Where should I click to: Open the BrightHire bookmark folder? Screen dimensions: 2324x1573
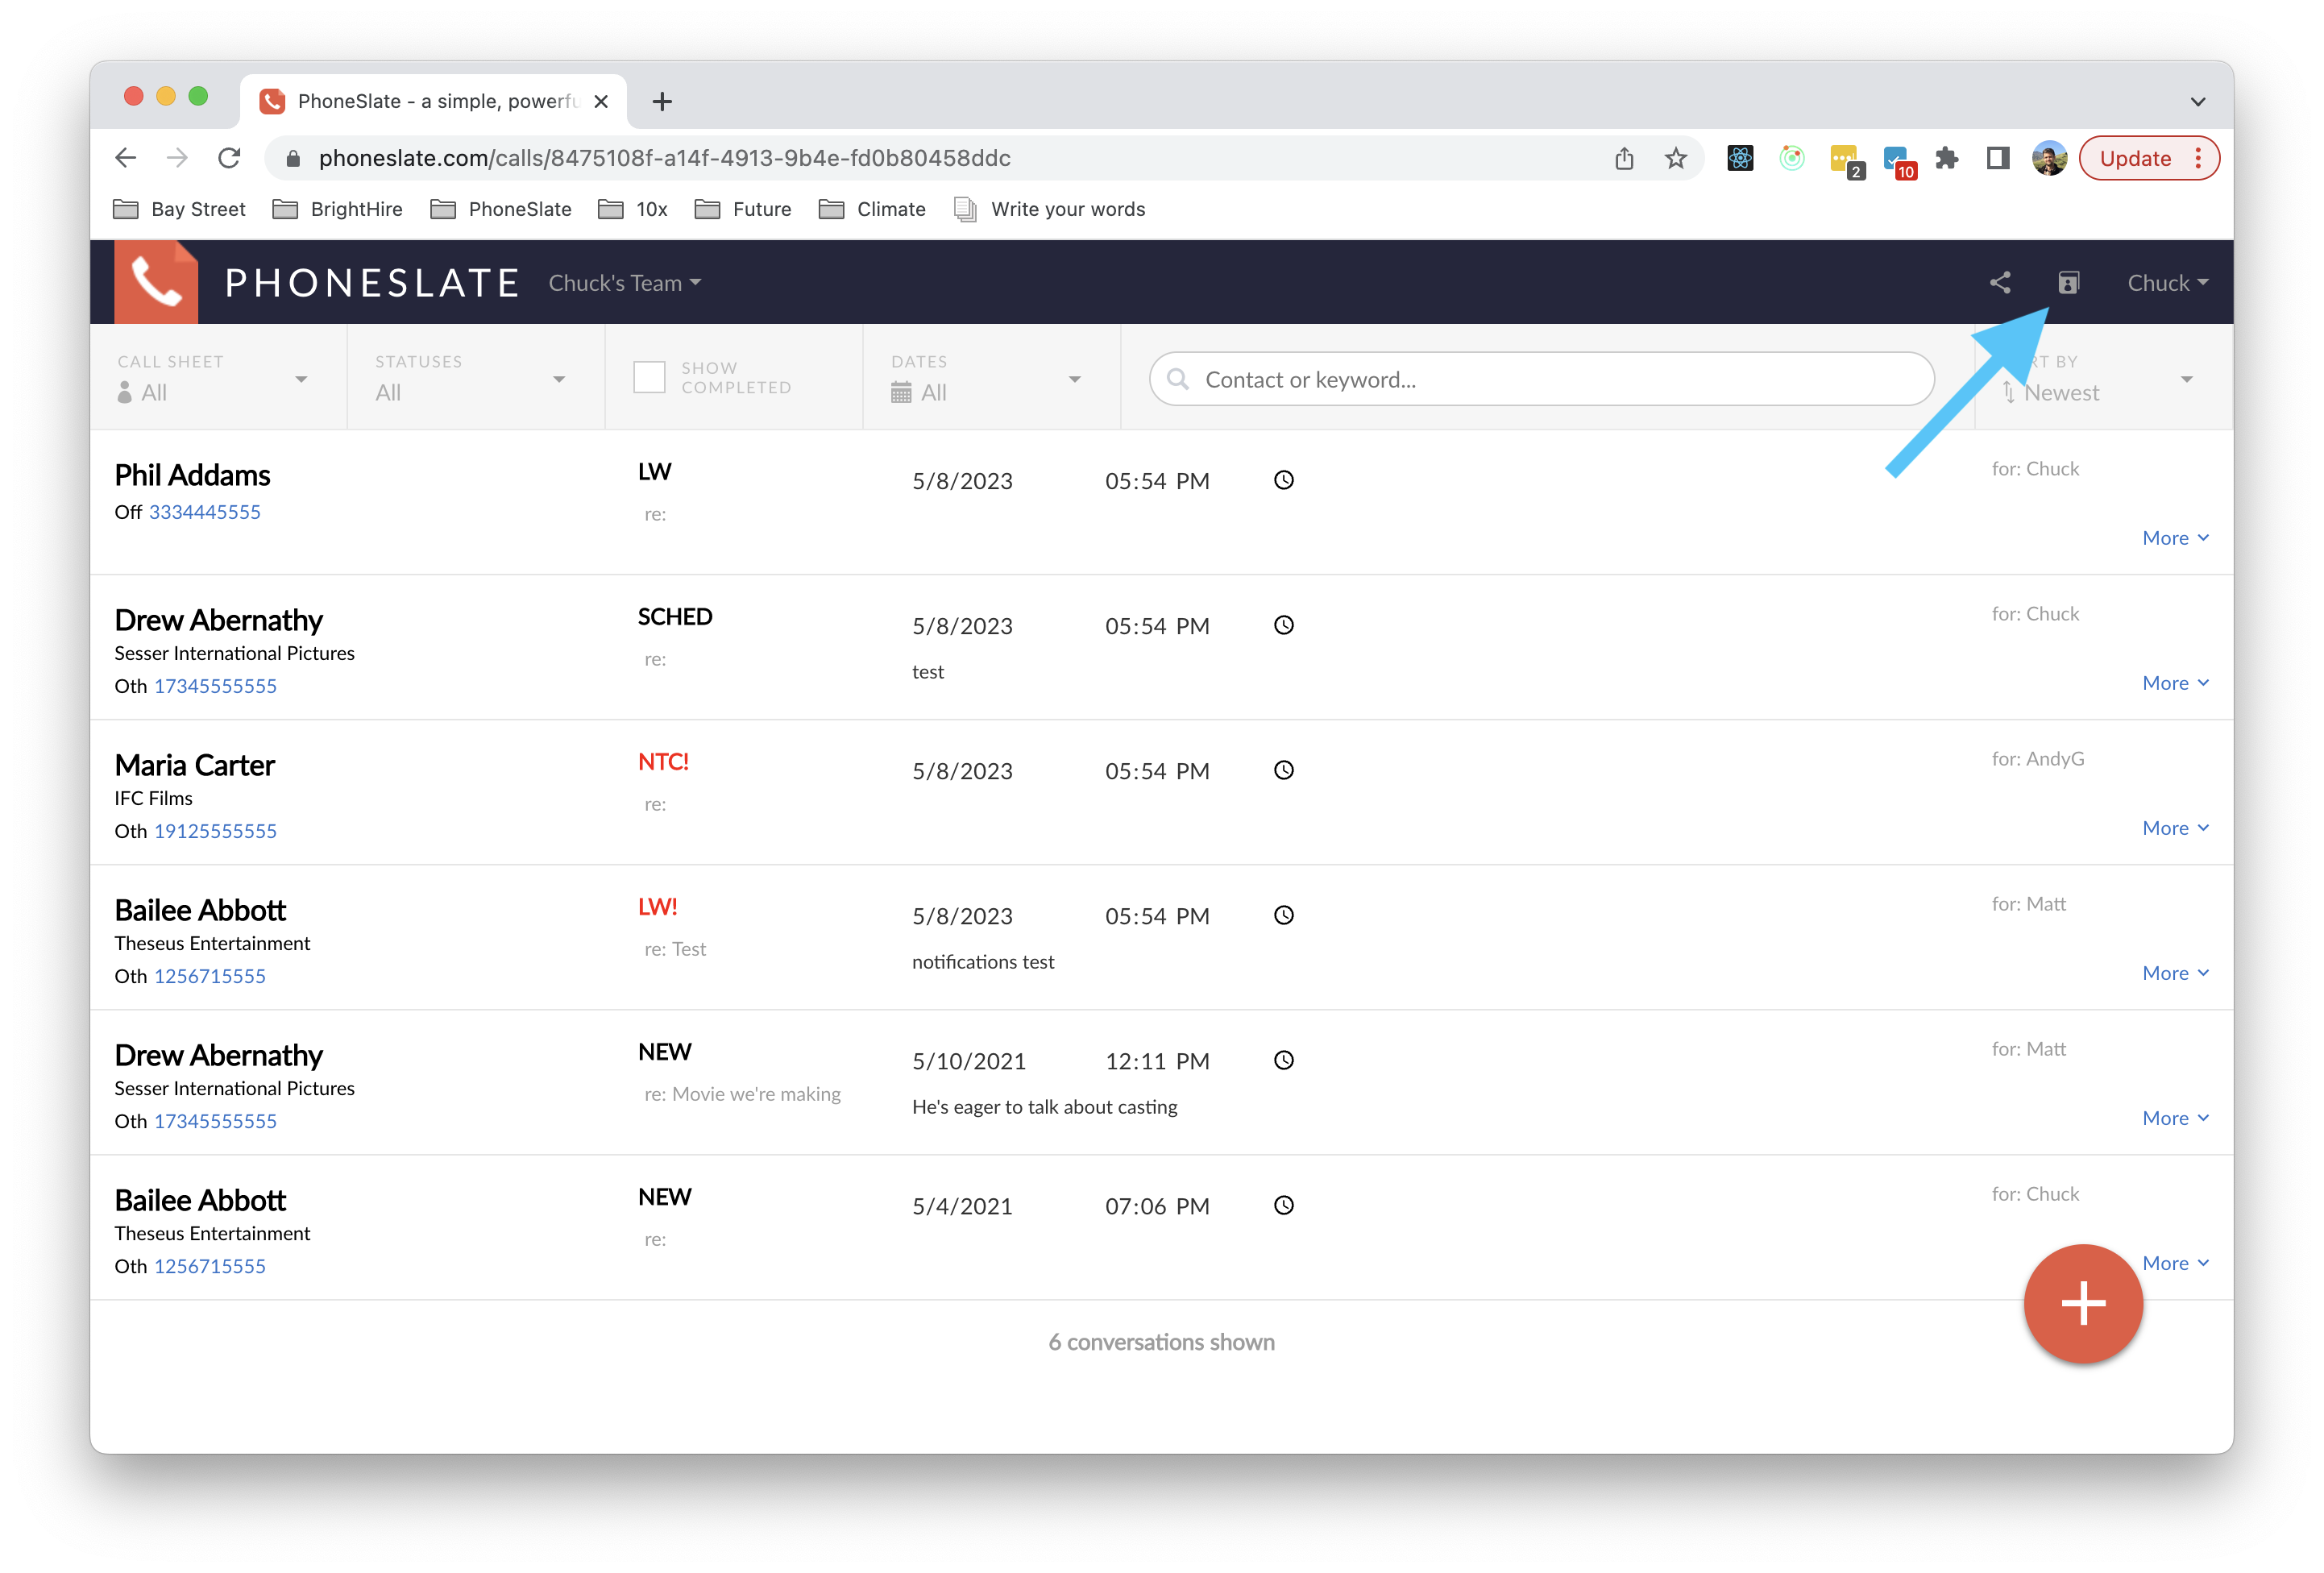coord(338,209)
